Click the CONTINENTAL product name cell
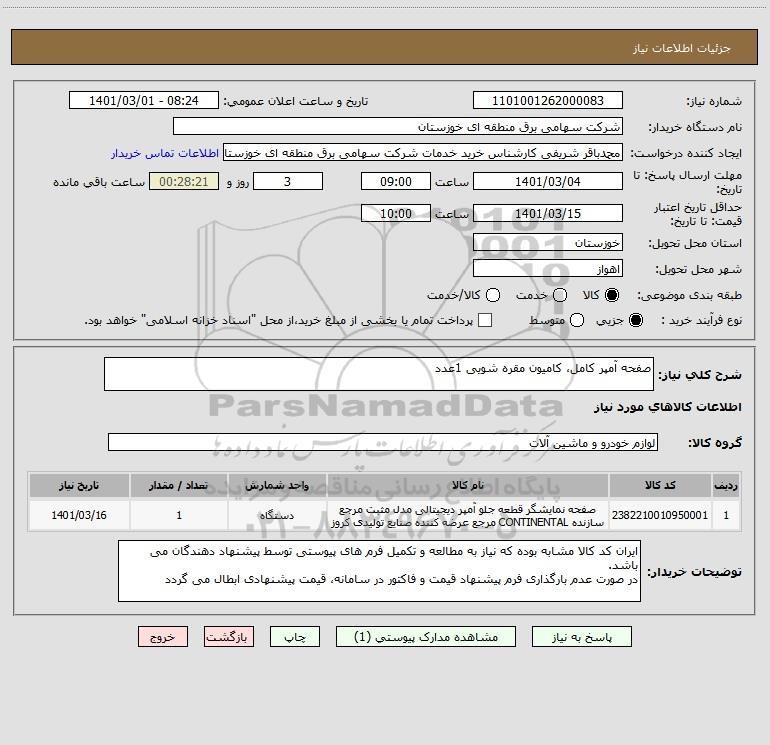Image resolution: width=770 pixels, height=745 pixels. 468,516
